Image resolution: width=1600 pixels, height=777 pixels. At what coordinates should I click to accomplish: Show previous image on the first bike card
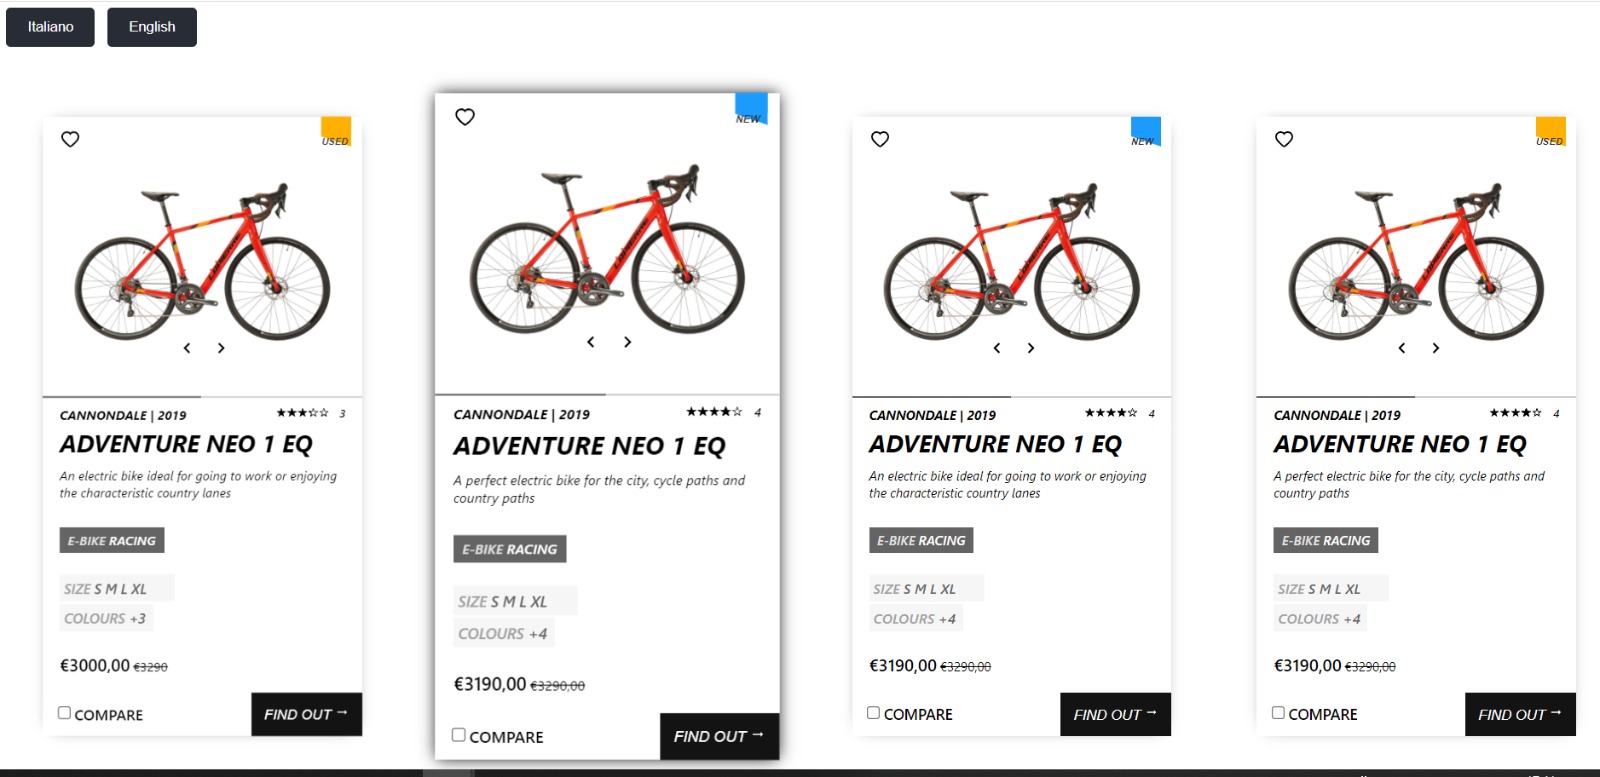point(187,348)
